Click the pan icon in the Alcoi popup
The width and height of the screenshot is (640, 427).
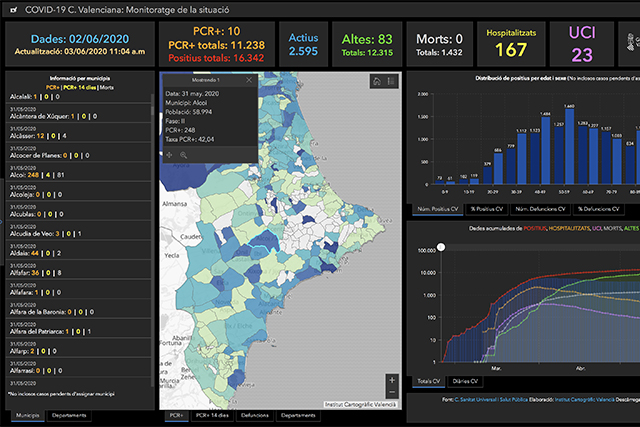coord(169,155)
